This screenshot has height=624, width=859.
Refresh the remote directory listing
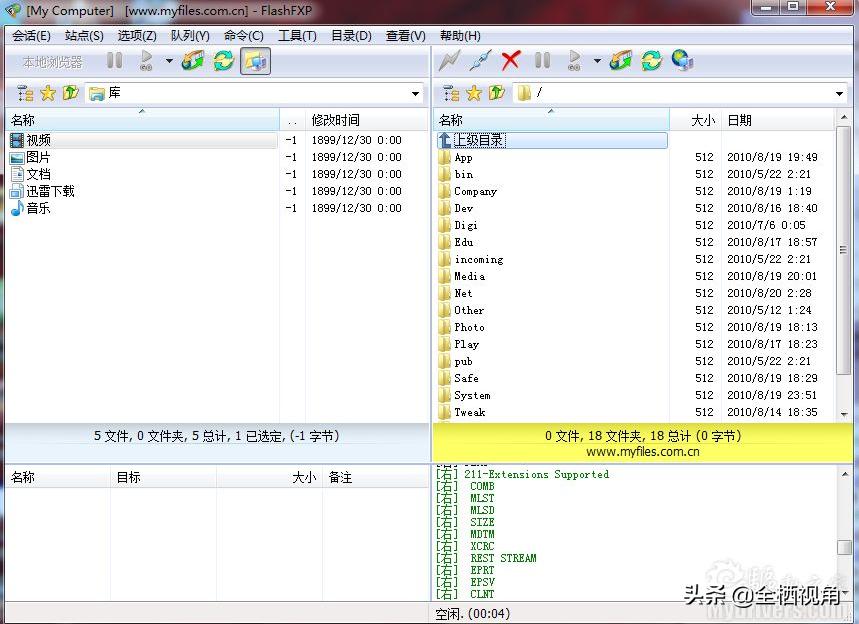click(x=651, y=60)
